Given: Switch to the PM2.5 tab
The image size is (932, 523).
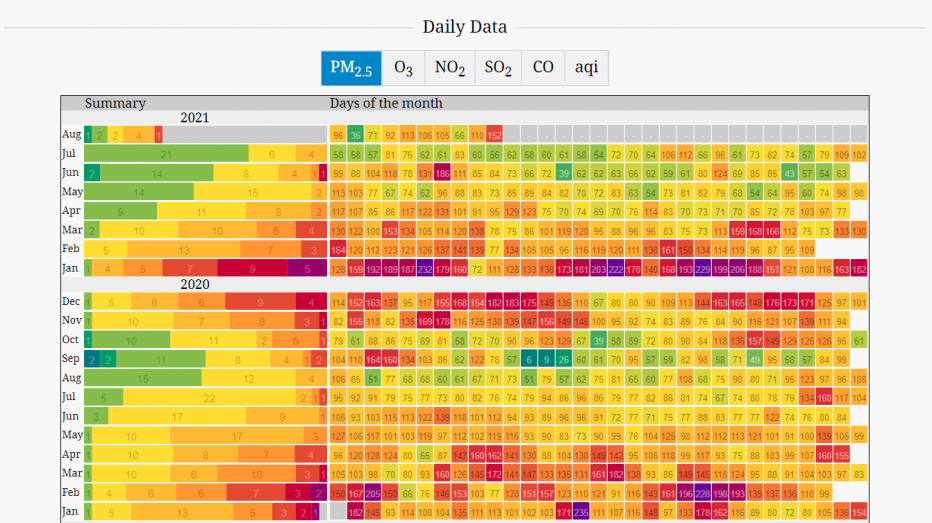Looking at the screenshot, I should coord(351,68).
